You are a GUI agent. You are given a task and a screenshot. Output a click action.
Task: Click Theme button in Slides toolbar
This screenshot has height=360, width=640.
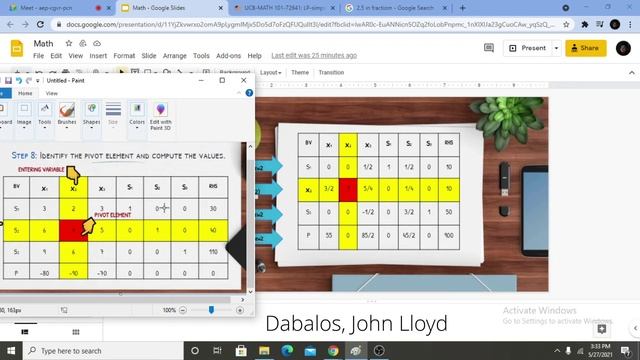(x=300, y=73)
